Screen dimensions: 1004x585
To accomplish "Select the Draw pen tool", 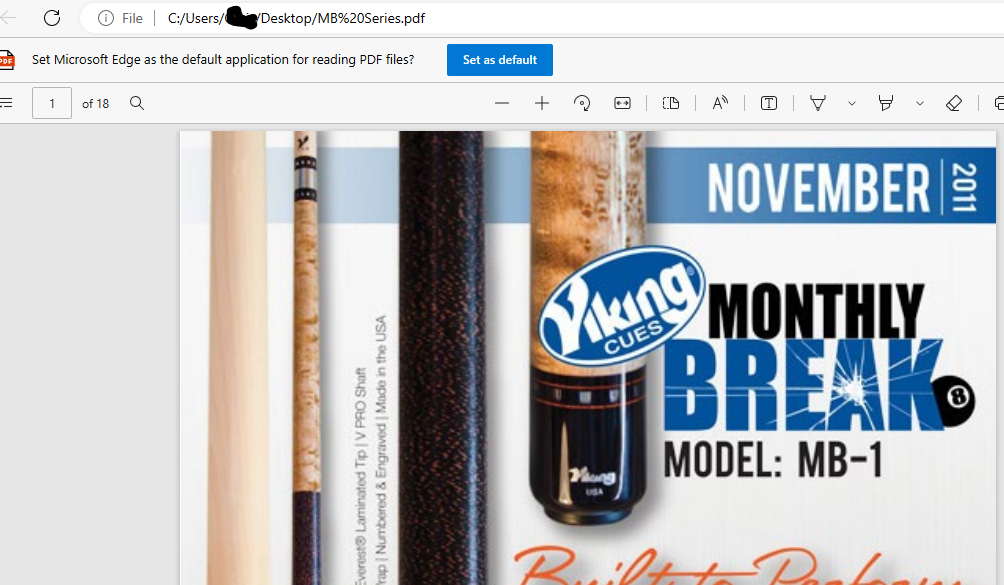I will [818, 103].
